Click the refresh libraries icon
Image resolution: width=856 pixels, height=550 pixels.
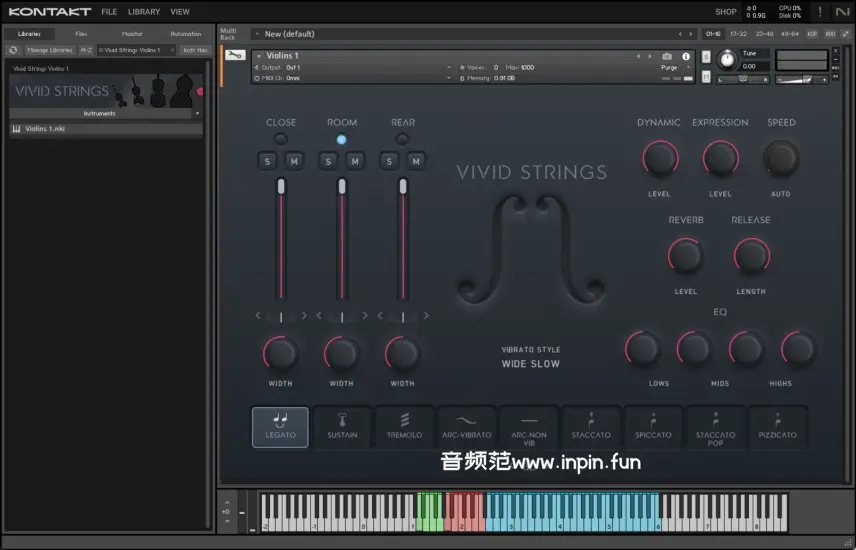point(13,49)
